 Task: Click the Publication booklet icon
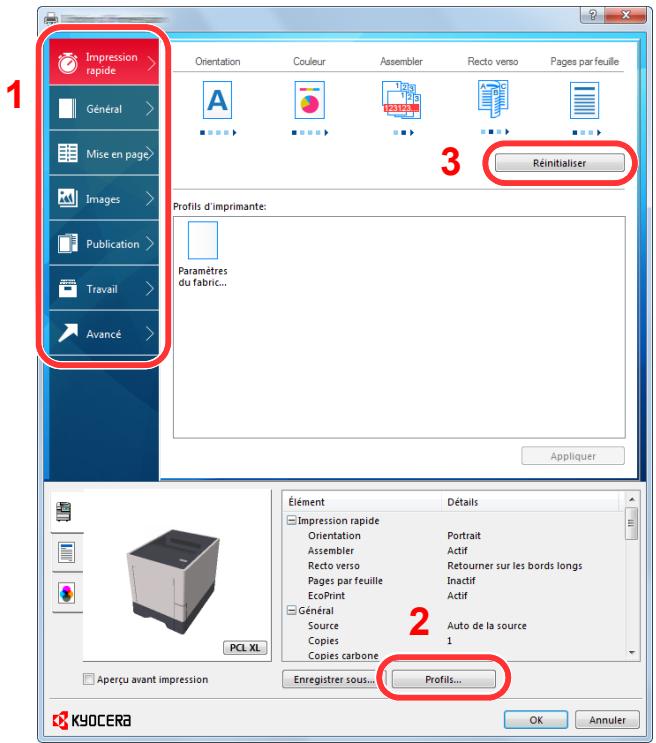(68, 243)
